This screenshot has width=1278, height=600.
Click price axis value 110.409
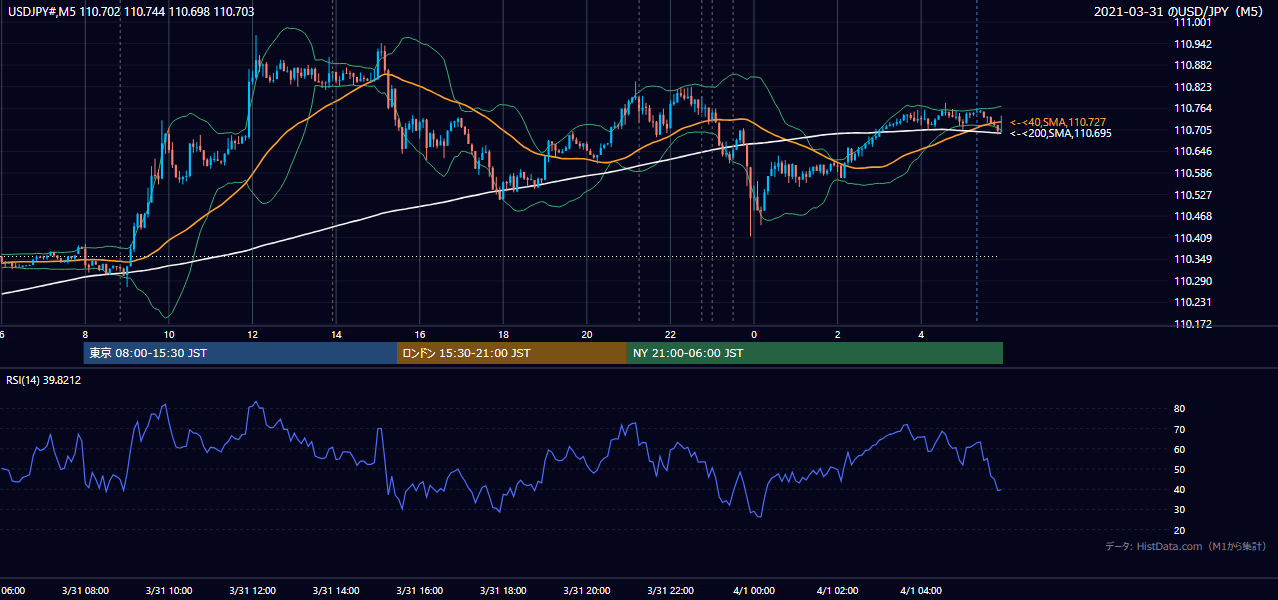(1195, 238)
